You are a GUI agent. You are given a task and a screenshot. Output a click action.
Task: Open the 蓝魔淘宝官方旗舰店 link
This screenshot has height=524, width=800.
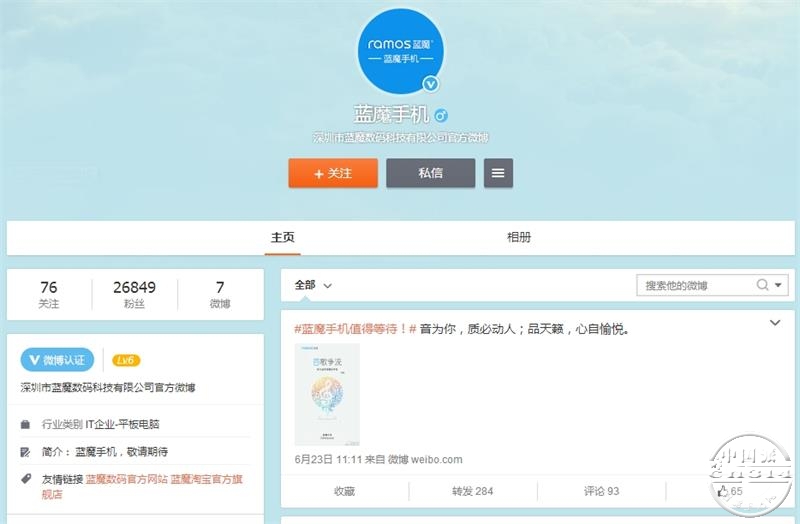pyautogui.click(x=142, y=487)
